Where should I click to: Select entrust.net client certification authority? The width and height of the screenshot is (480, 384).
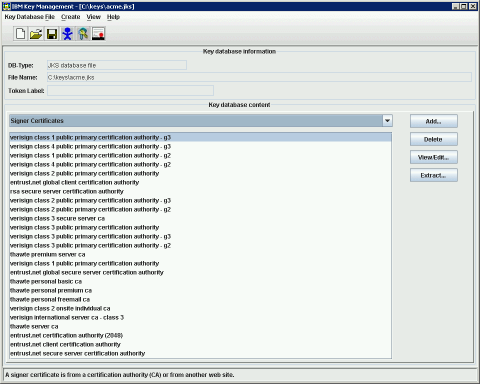click(x=200, y=344)
